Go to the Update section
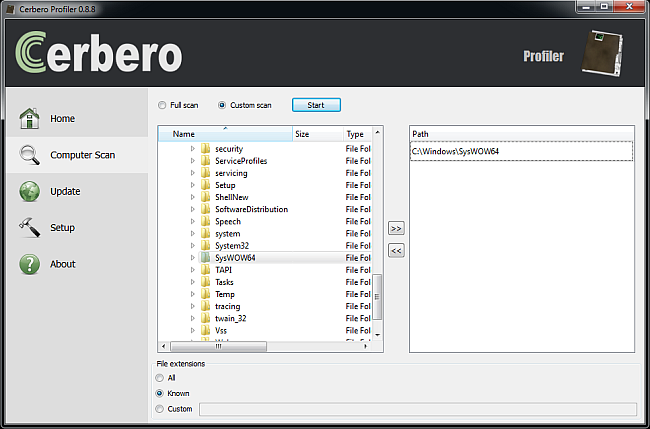This screenshot has height=429, width=650. tap(77, 191)
